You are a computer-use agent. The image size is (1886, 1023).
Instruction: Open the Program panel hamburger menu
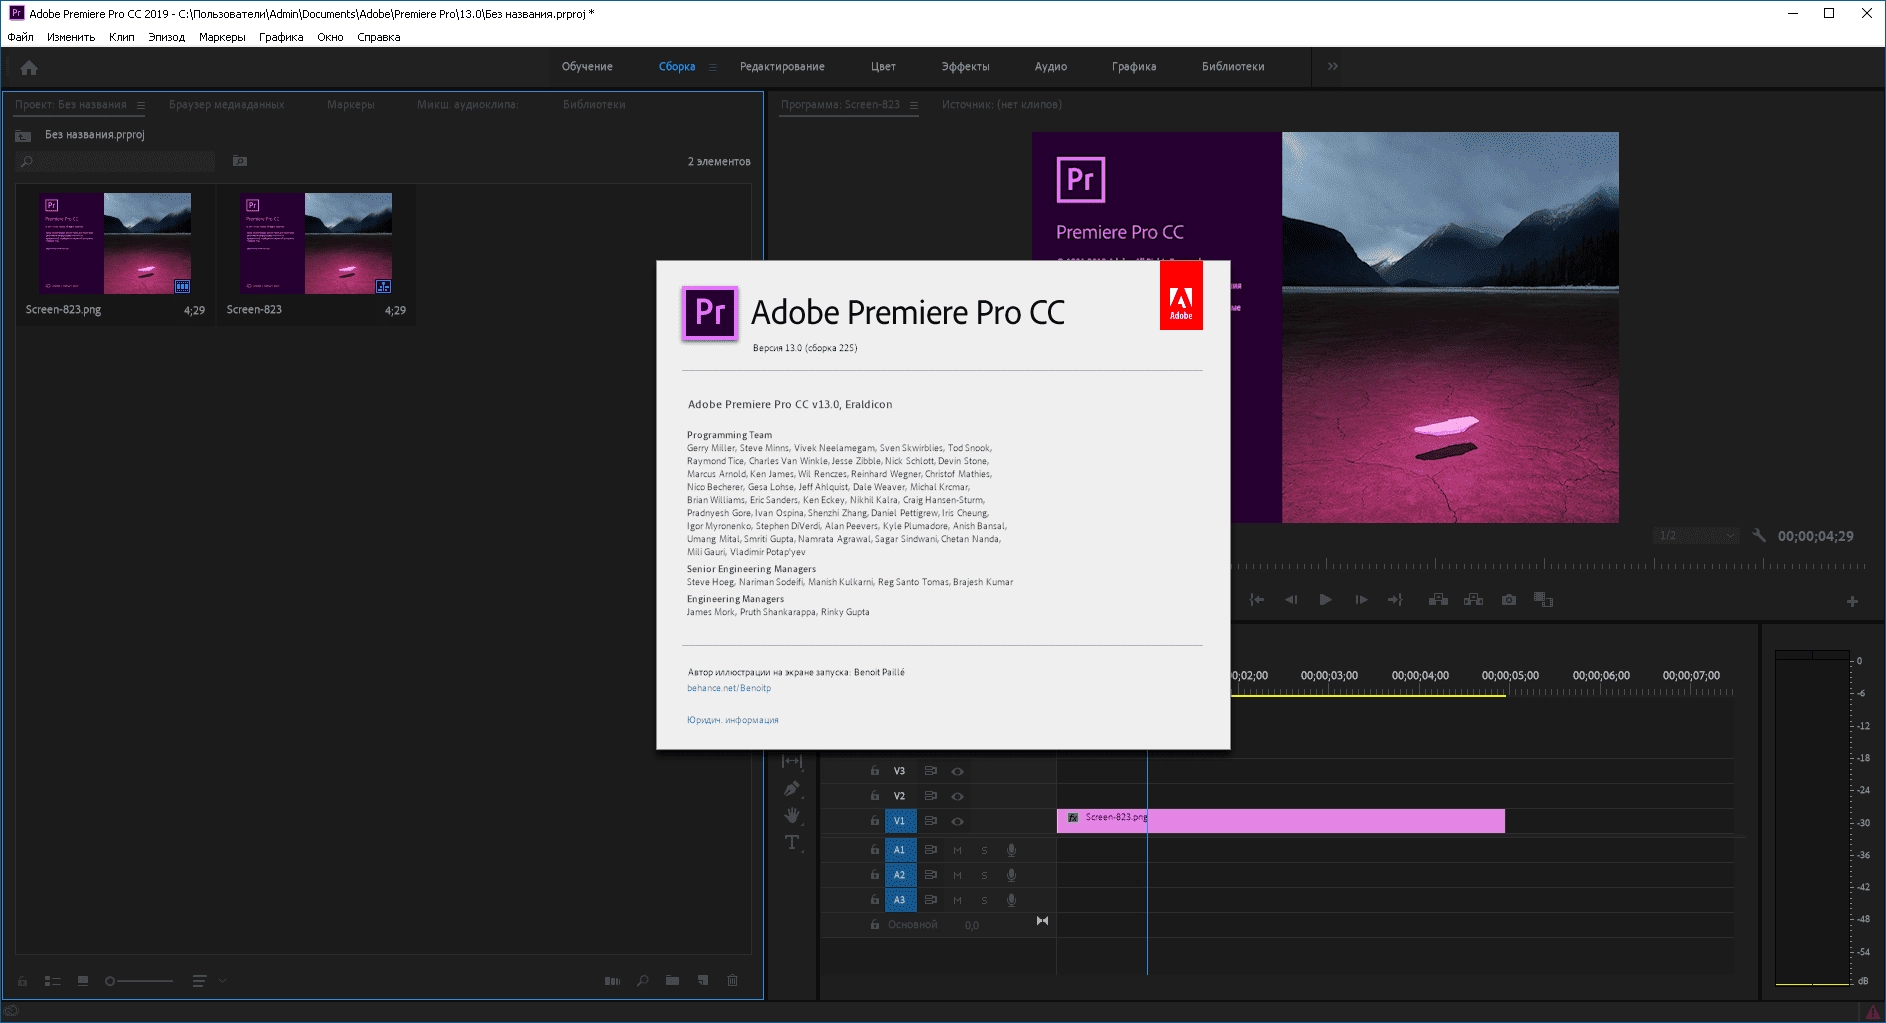[x=914, y=105]
